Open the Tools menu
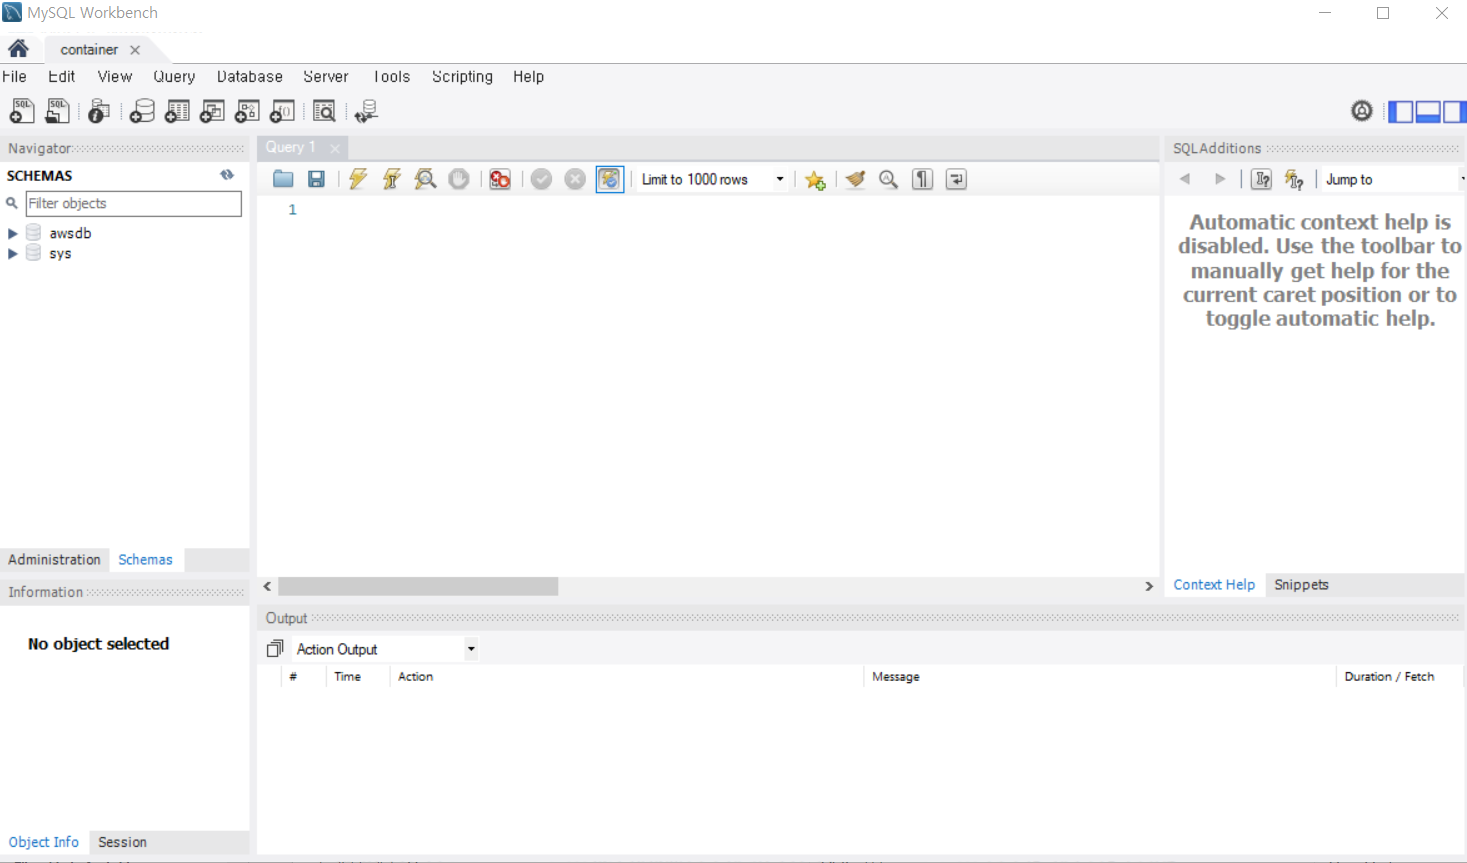 [x=391, y=77]
